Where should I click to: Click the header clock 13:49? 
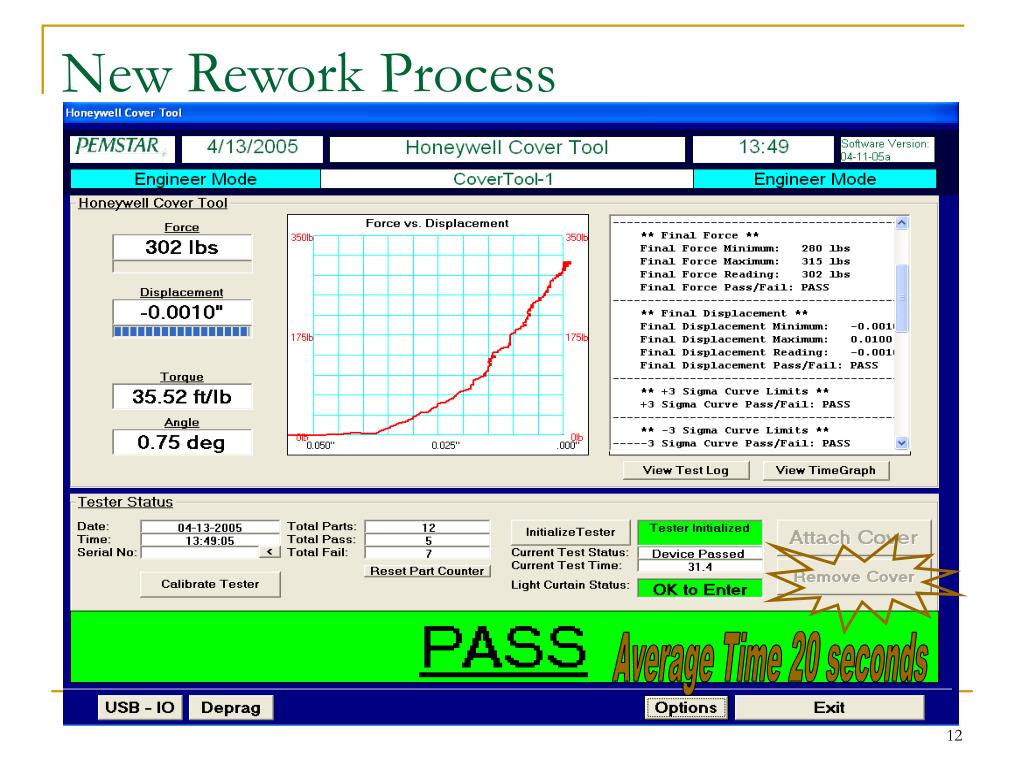click(763, 148)
